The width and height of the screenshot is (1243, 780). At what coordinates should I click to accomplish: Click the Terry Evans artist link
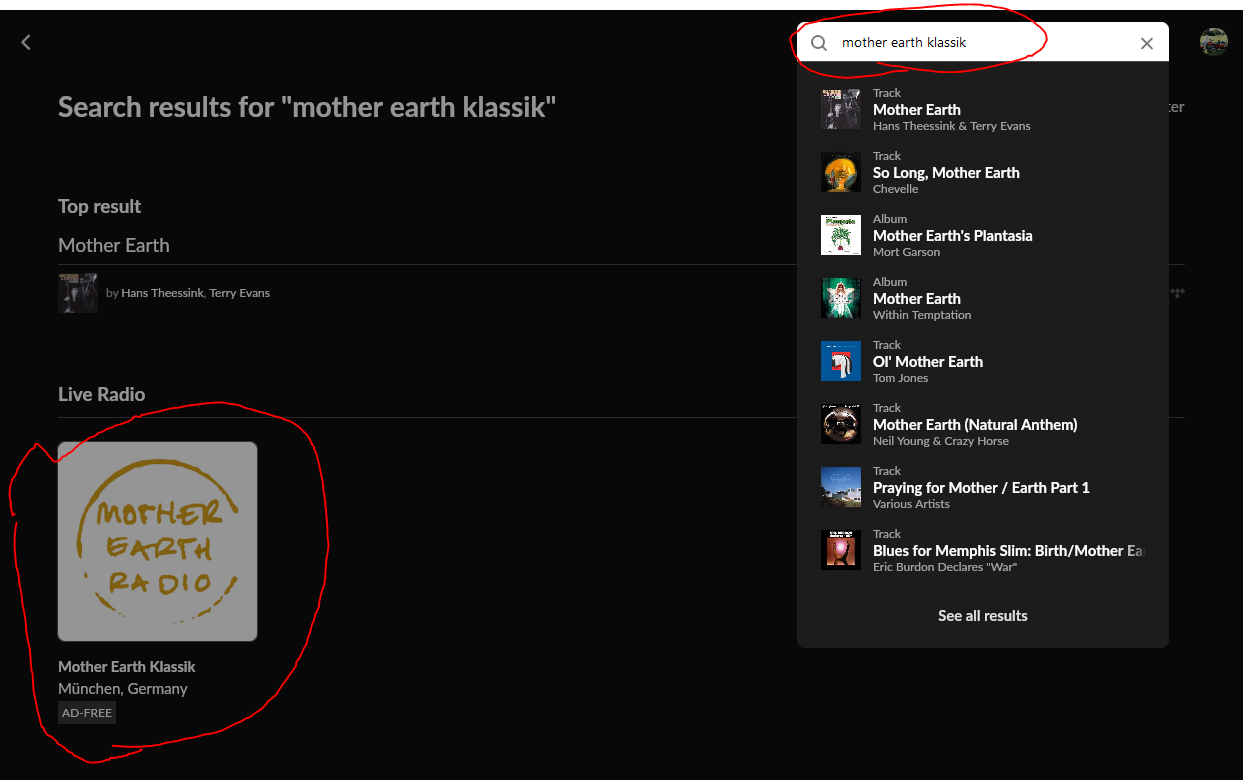pyautogui.click(x=240, y=293)
